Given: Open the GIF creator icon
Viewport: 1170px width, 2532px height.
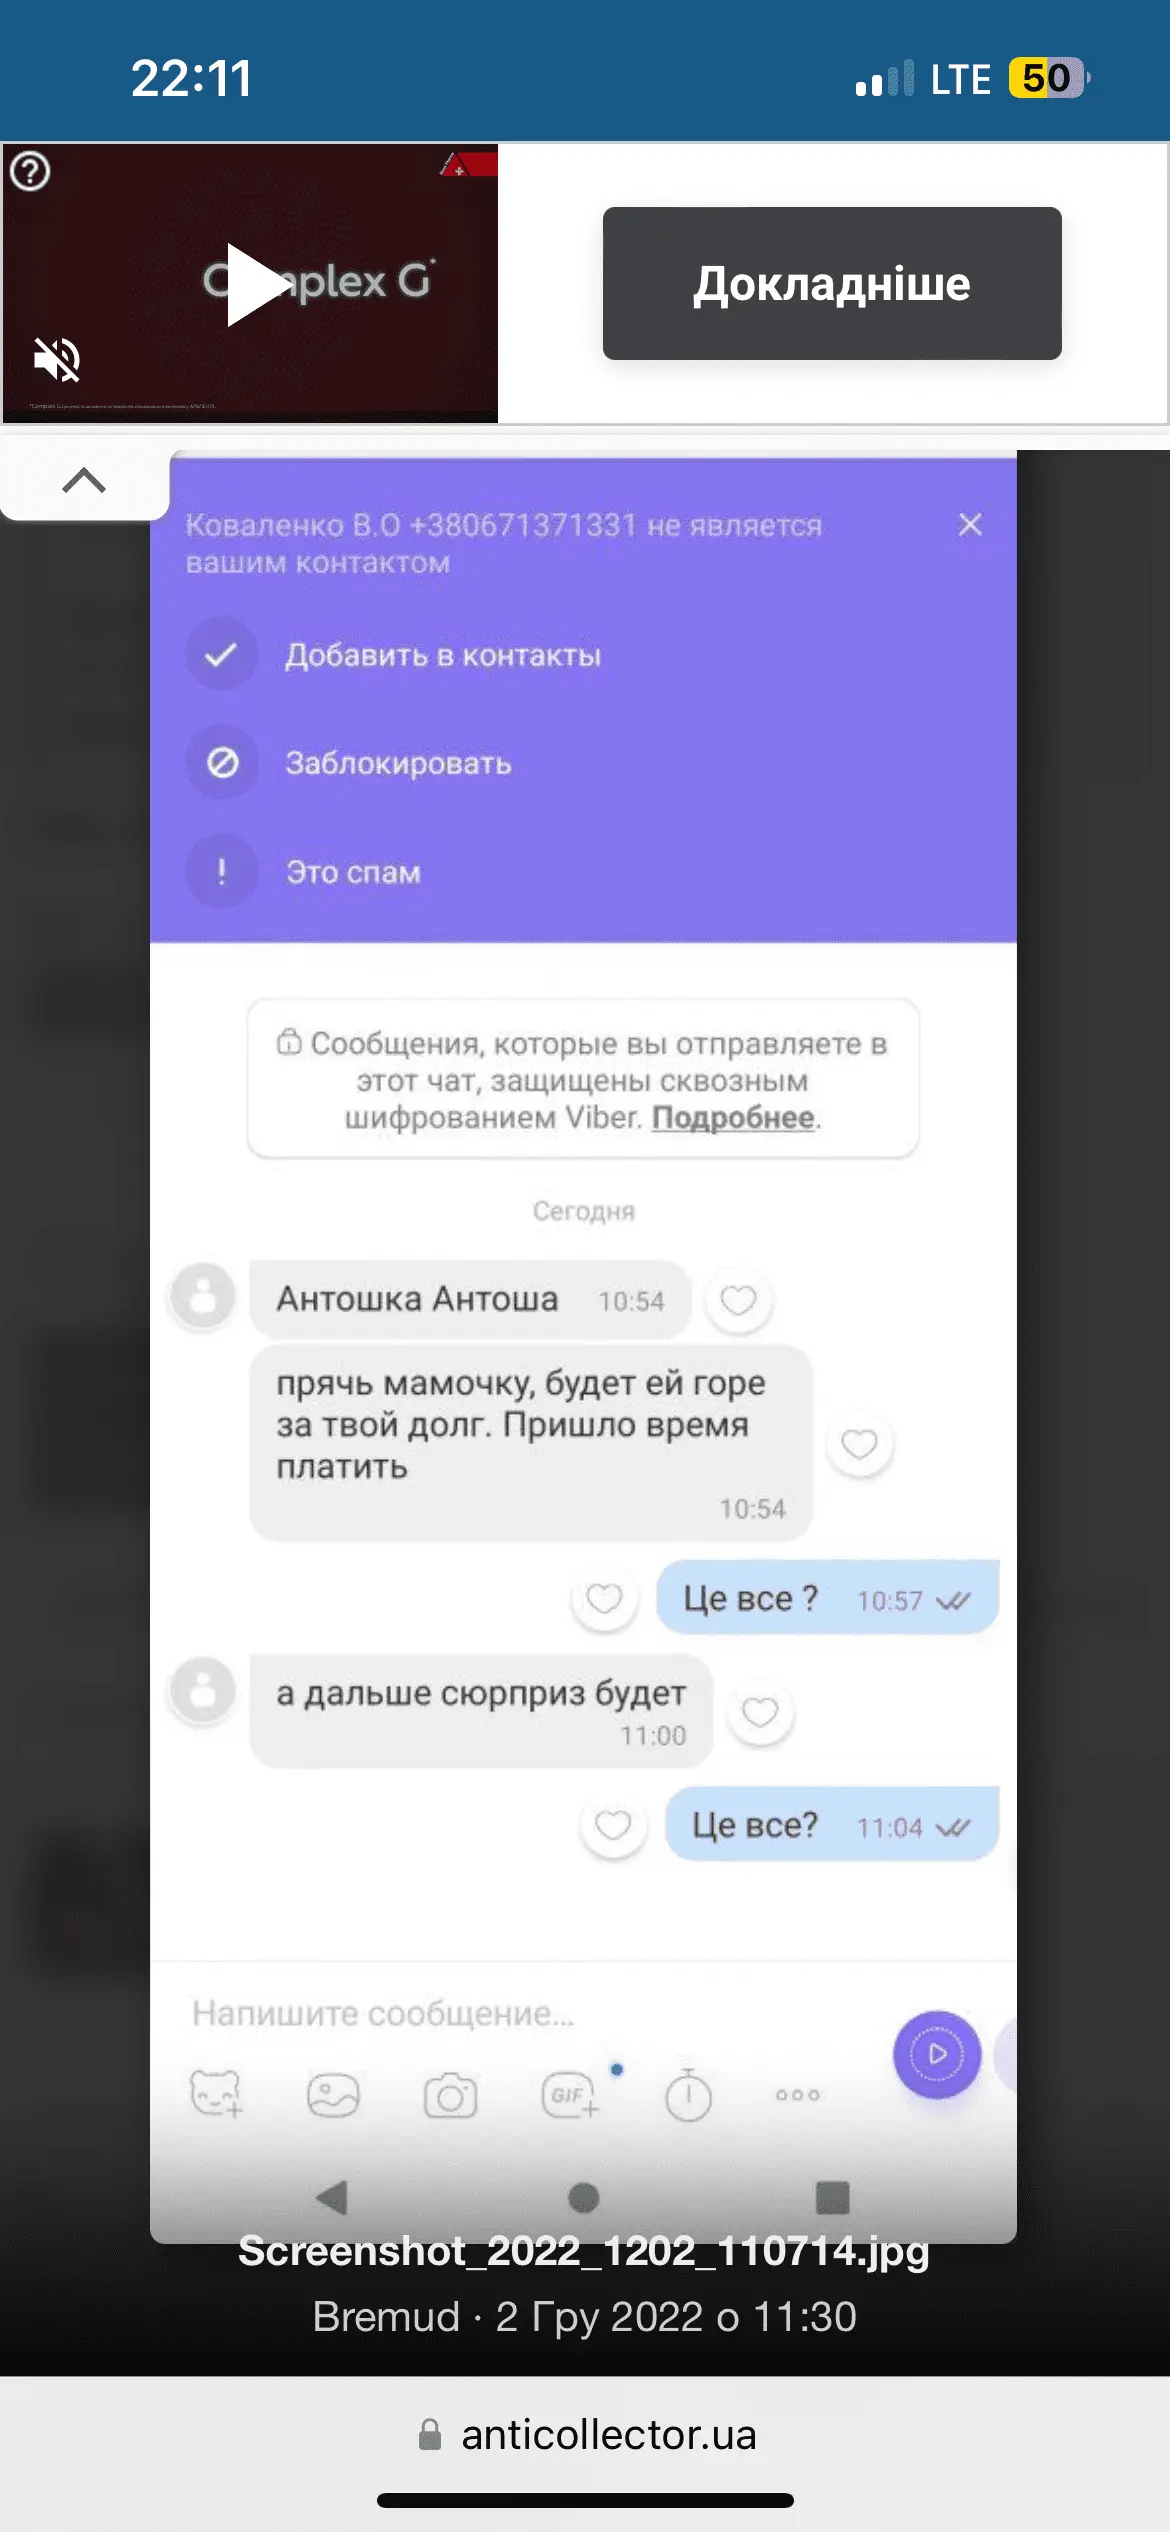Looking at the screenshot, I should [x=570, y=2095].
